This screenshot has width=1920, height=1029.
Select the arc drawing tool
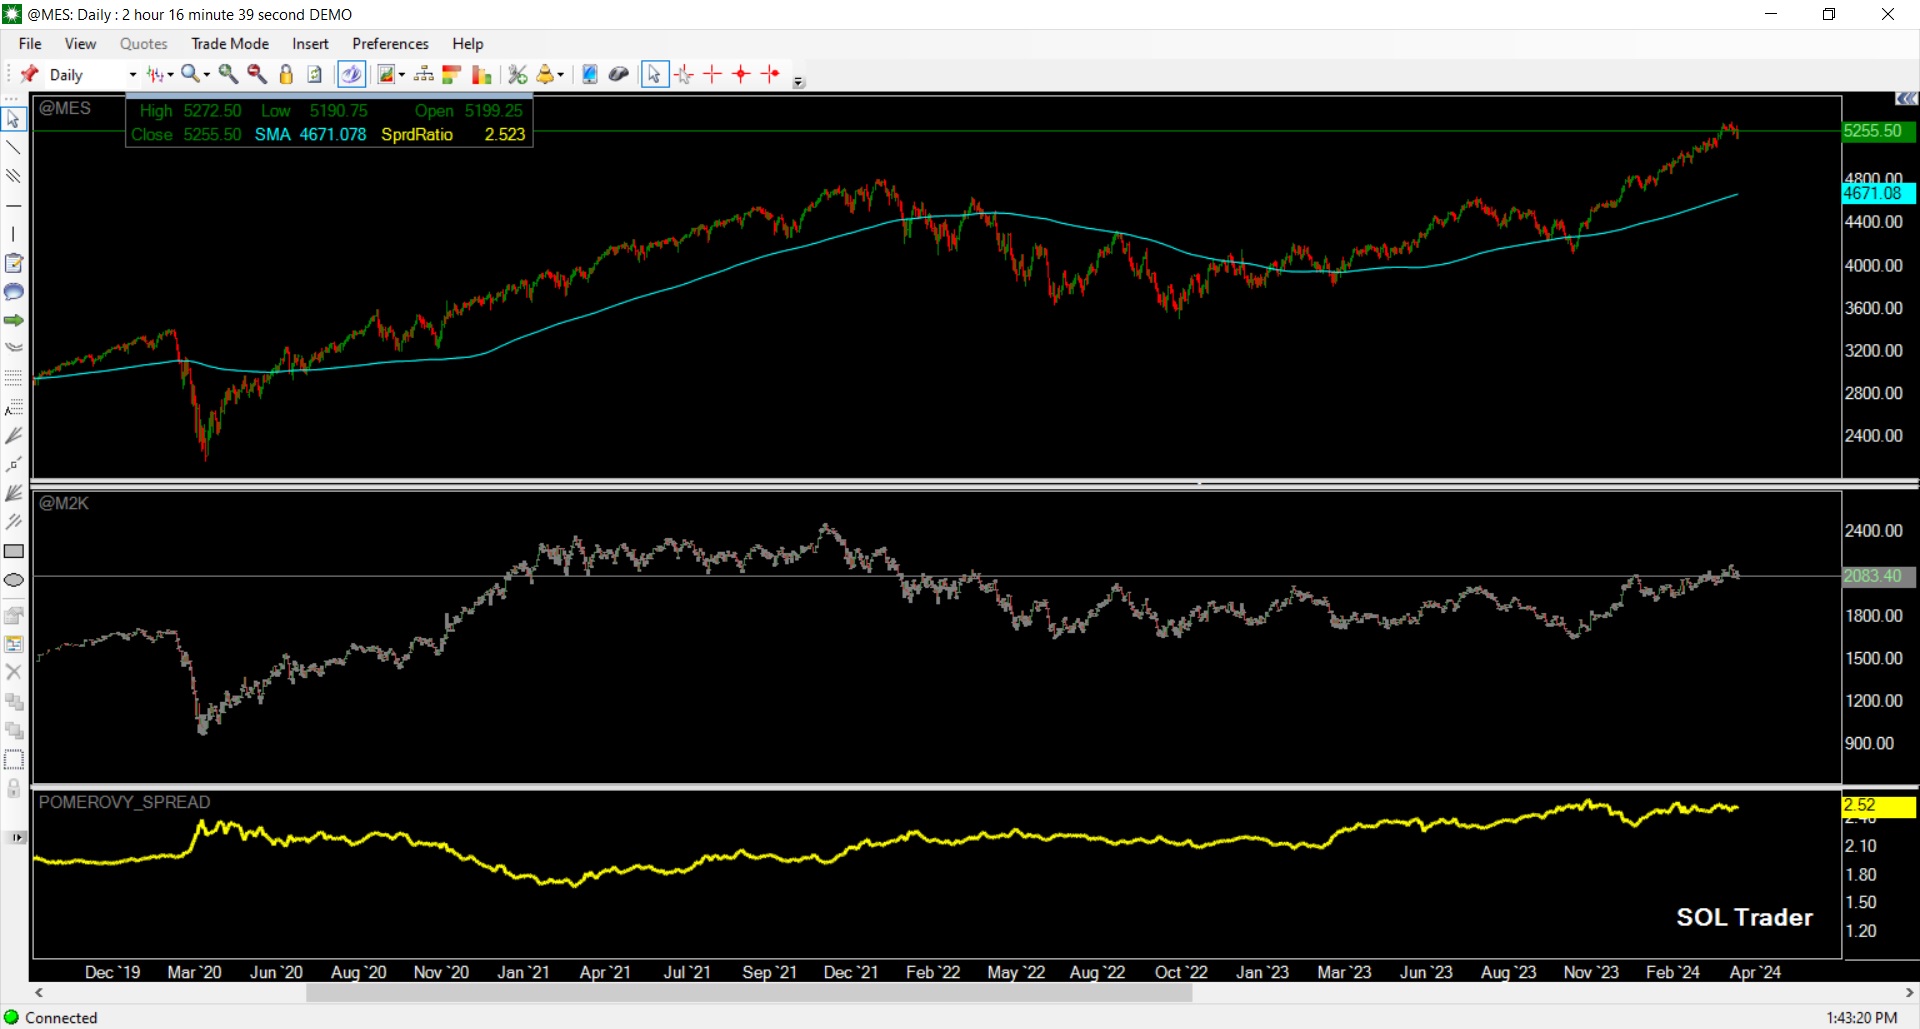point(14,349)
